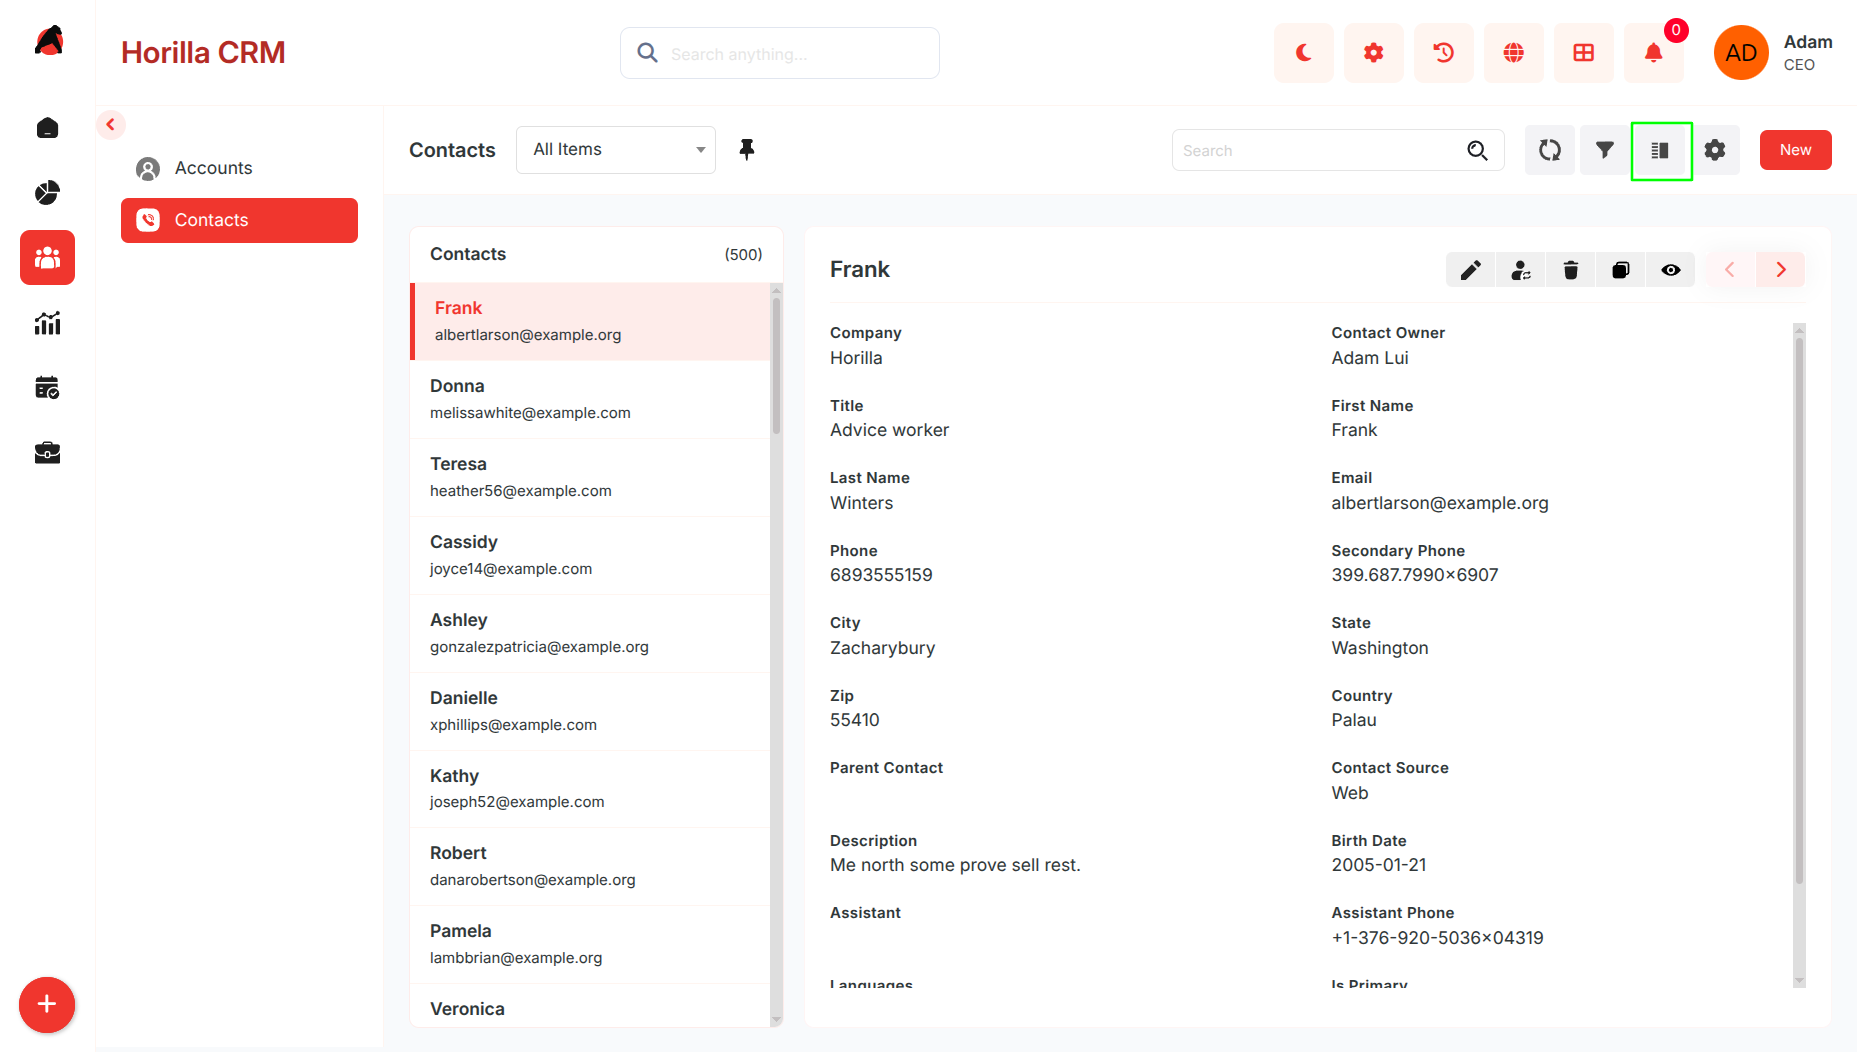
Task: Select the Contacts menu item
Action: tap(239, 220)
